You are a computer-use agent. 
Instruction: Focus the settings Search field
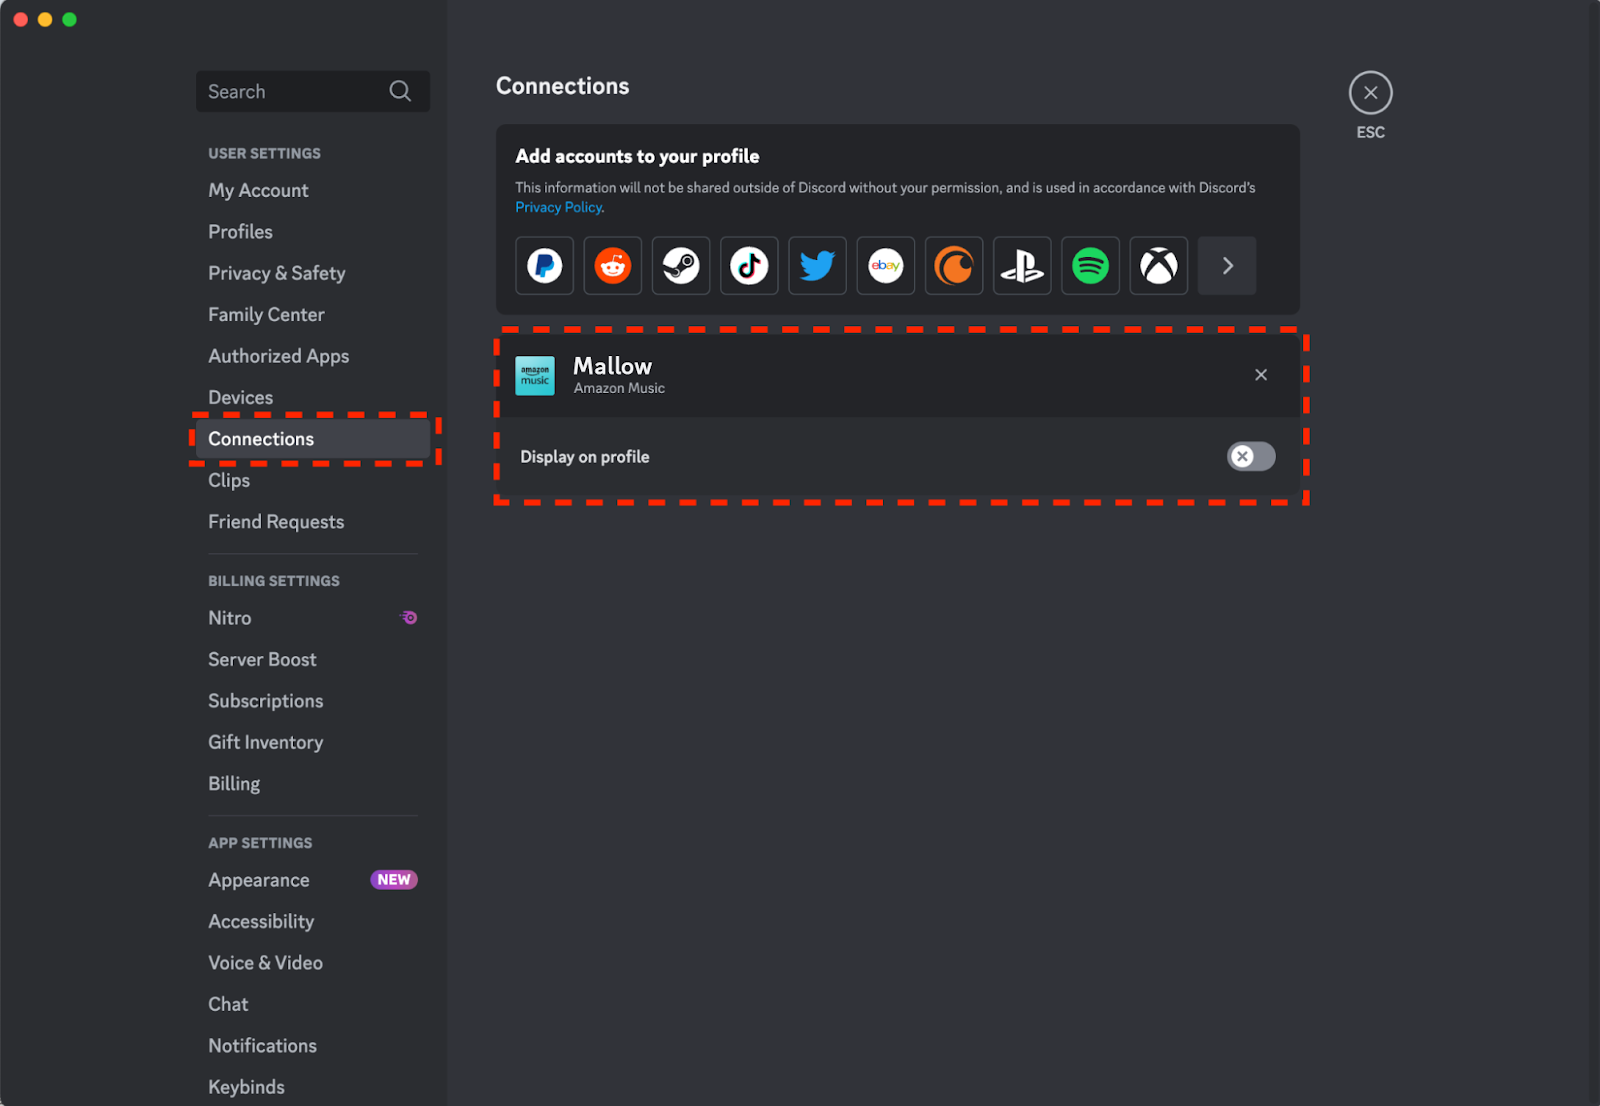pyautogui.click(x=313, y=91)
